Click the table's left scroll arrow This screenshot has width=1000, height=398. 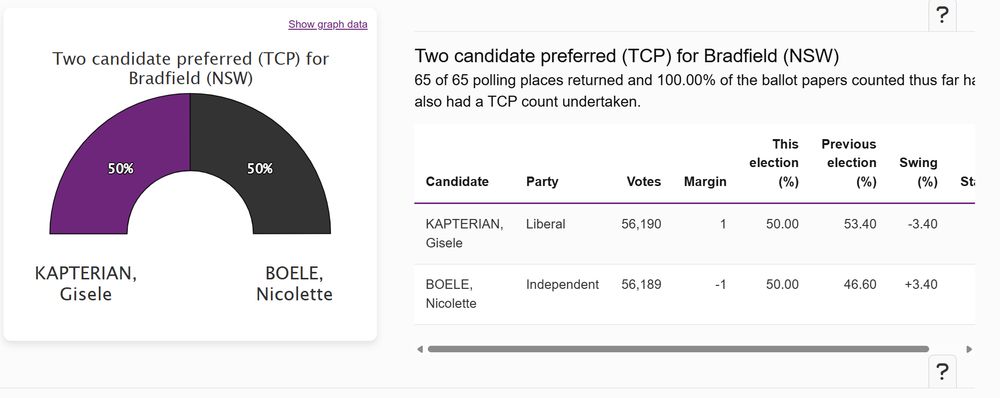coord(419,349)
